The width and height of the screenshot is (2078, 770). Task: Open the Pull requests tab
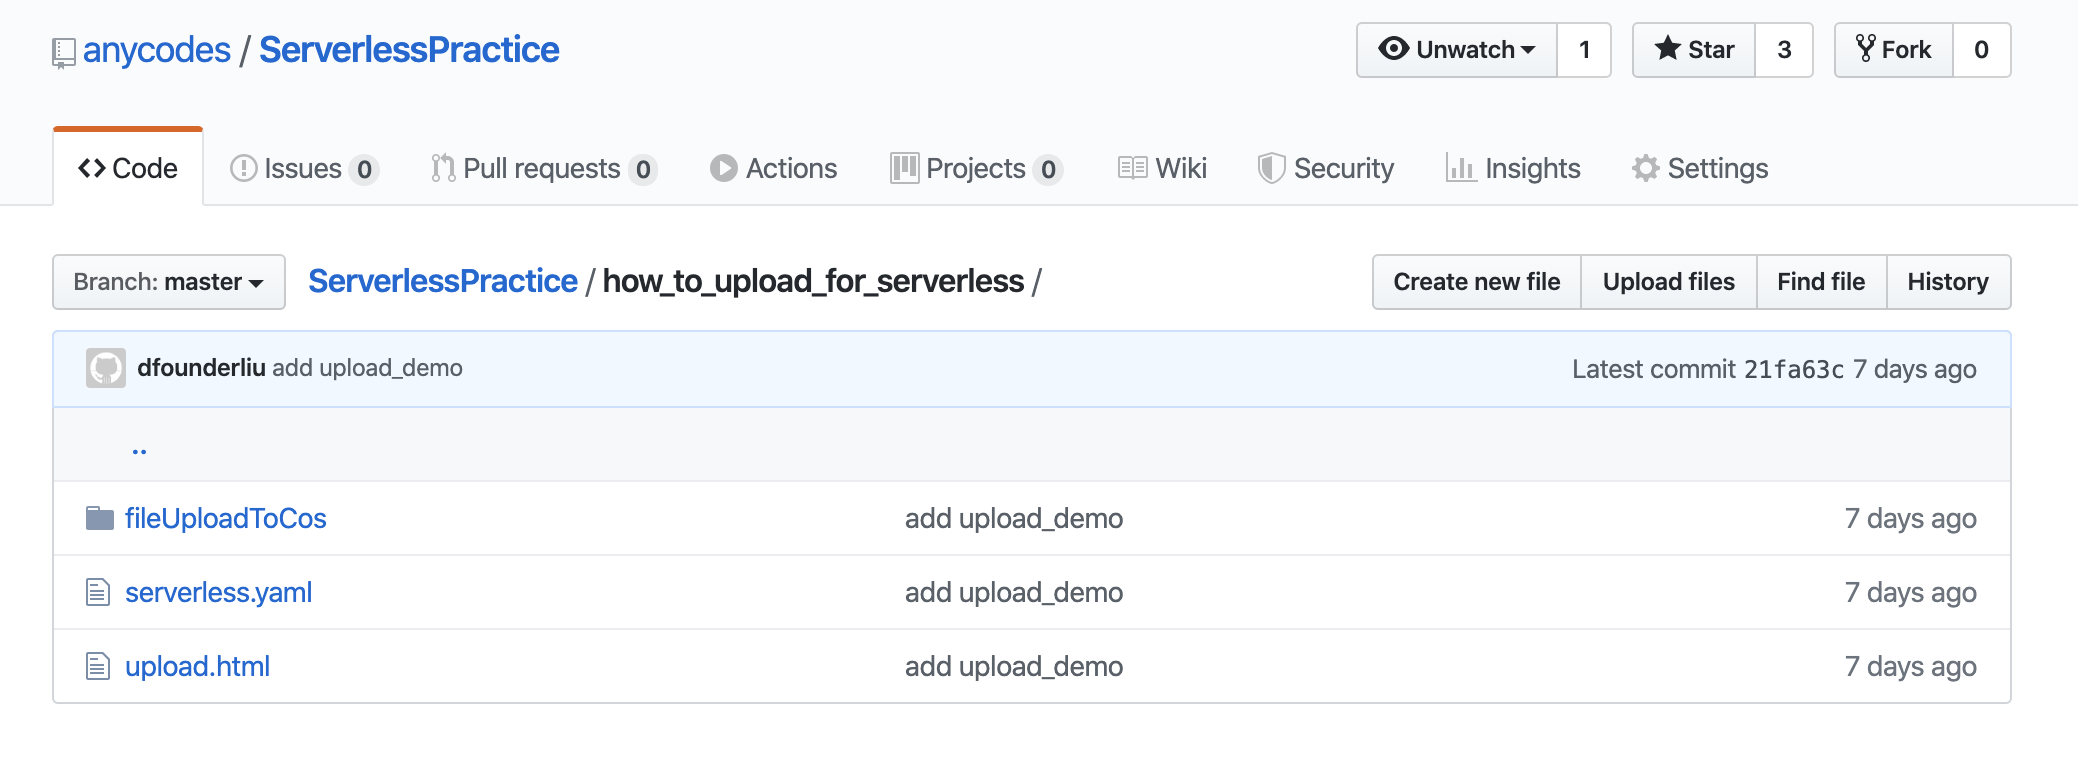click(x=542, y=168)
